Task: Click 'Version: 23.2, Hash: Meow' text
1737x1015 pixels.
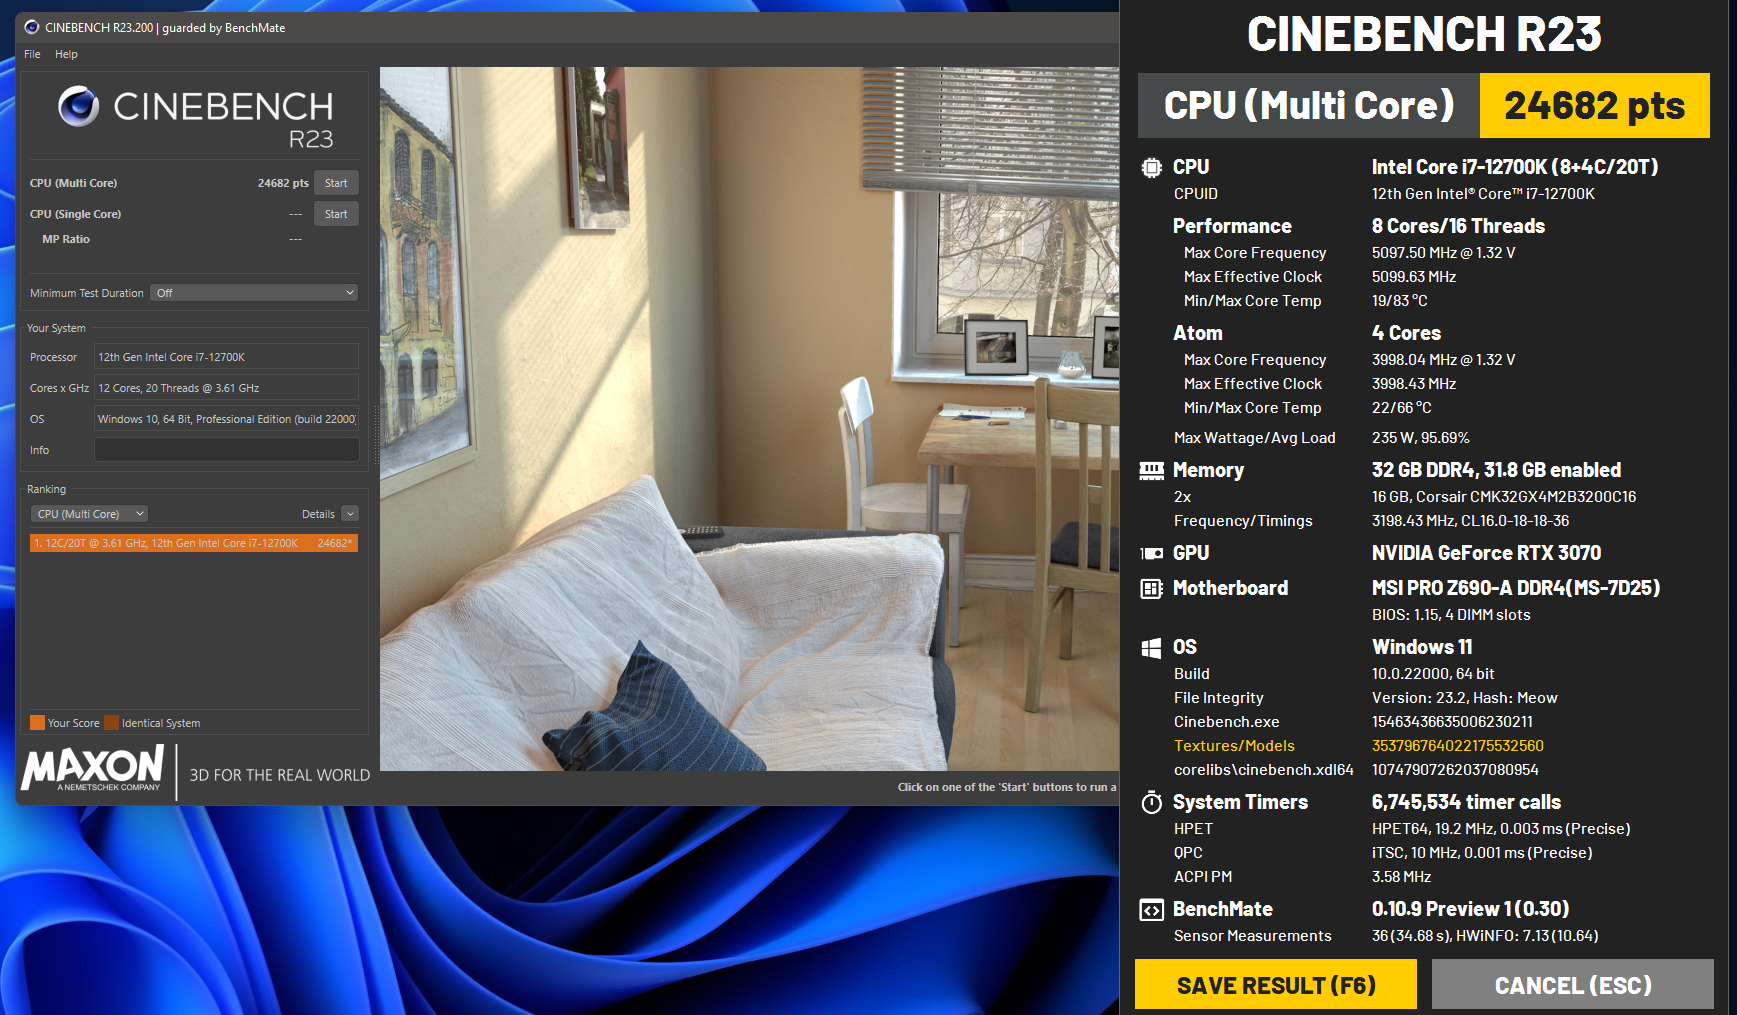Action: 1465,698
